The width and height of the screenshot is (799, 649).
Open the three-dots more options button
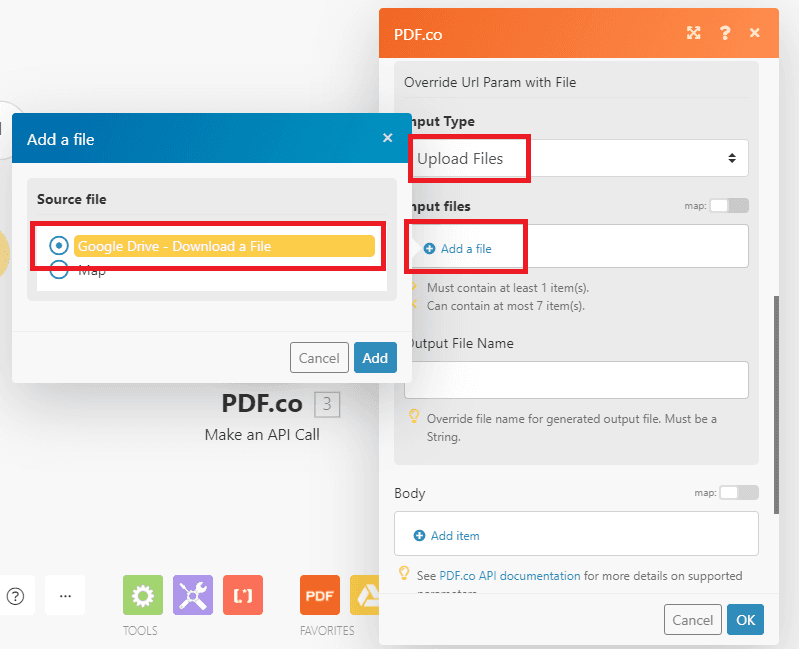(x=65, y=596)
